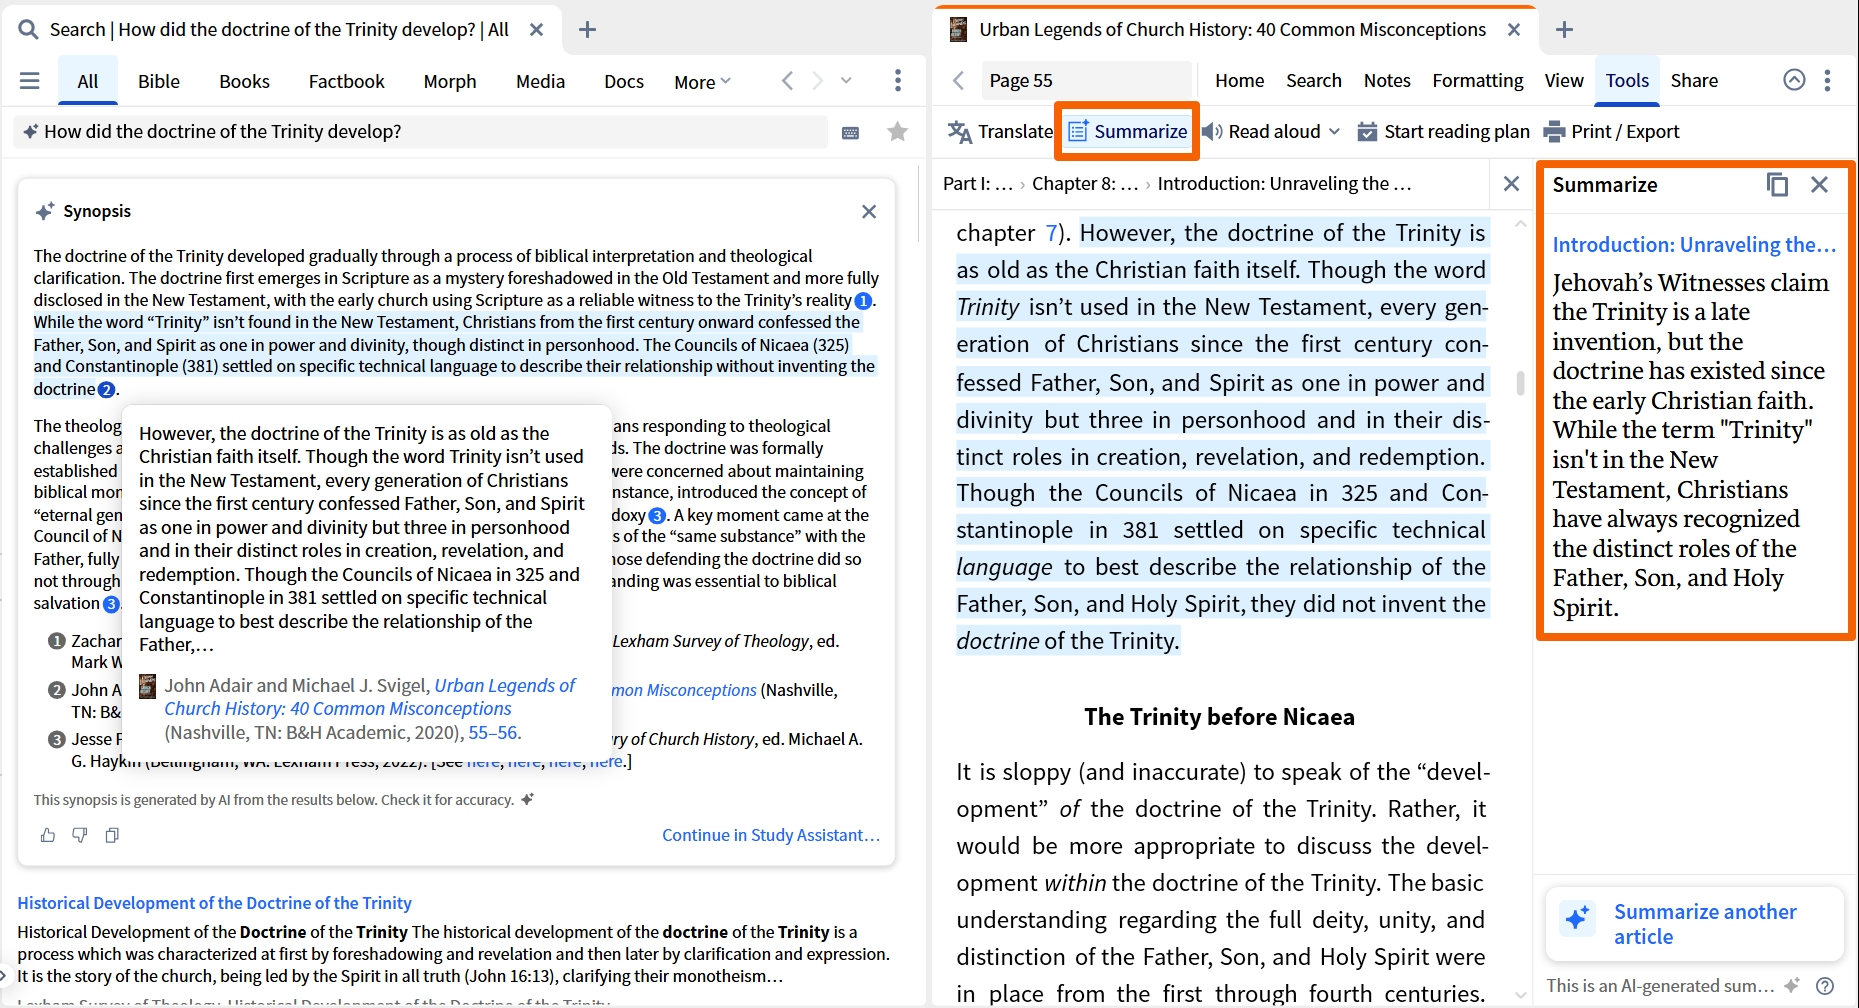Open pages 55–56 link in citation popup
Viewport: 1859px width, 1008px height.
point(493,733)
